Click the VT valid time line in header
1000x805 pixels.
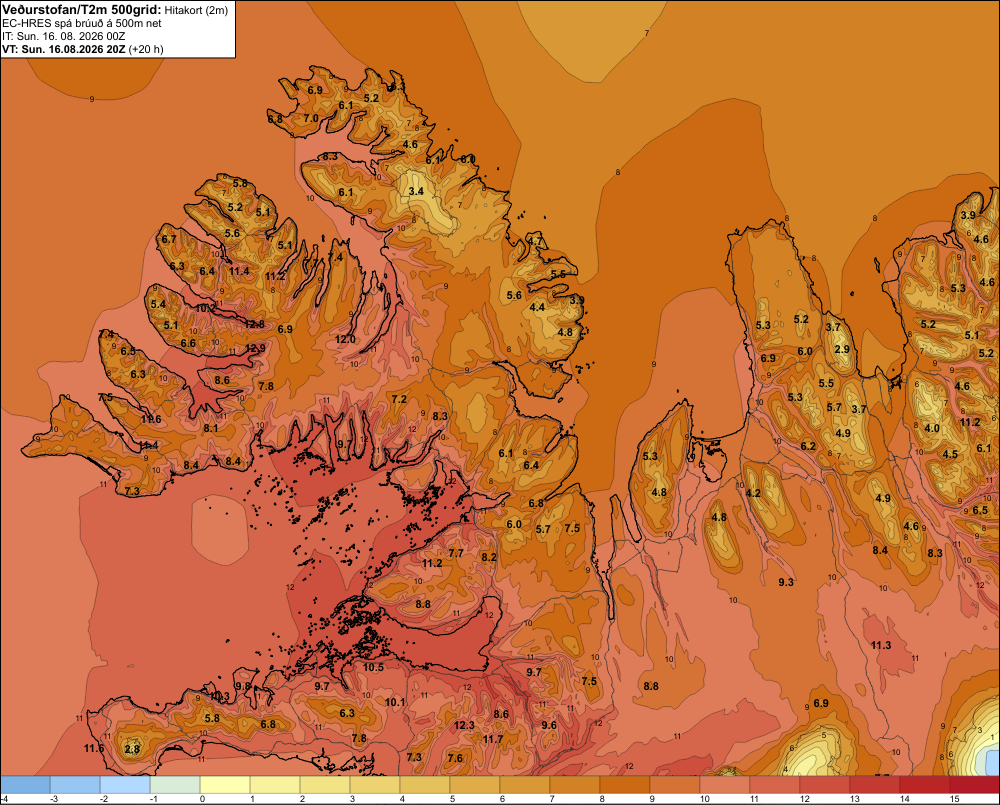pos(83,49)
